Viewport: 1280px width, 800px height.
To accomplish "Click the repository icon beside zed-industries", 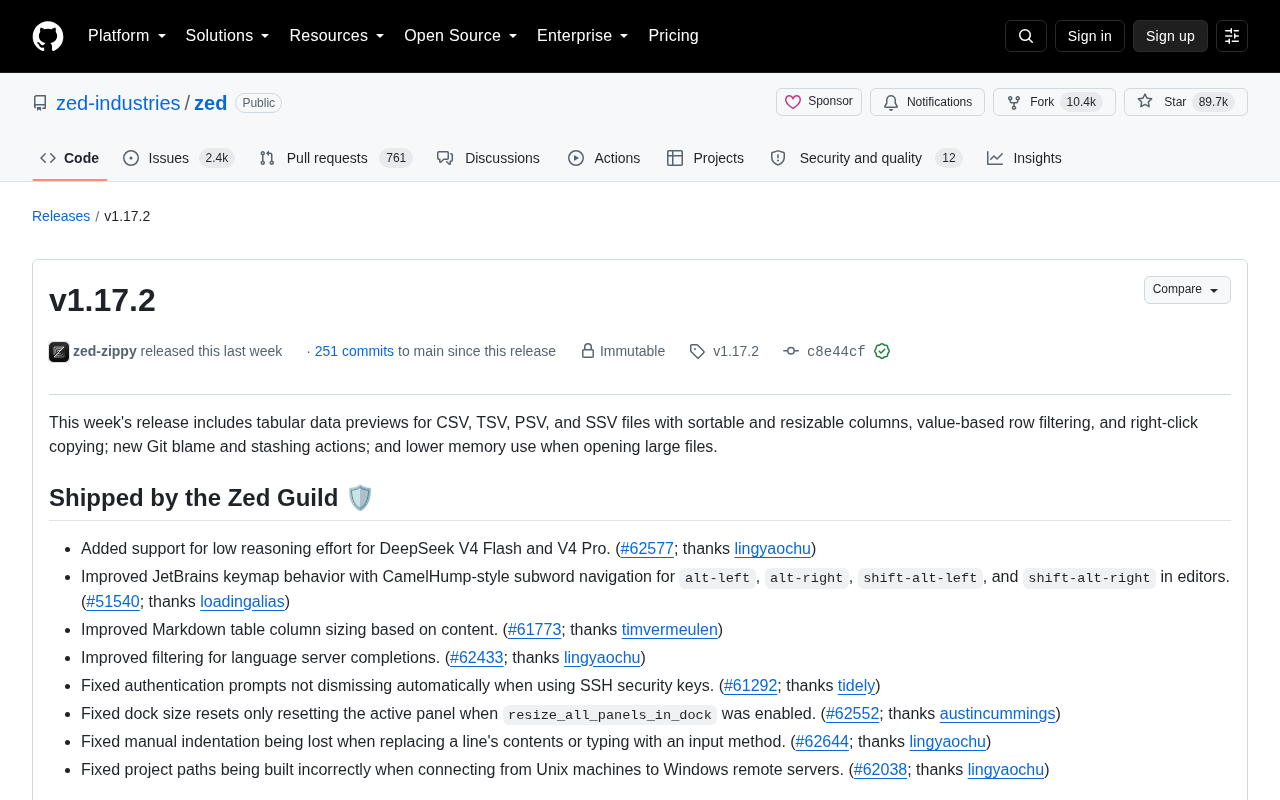I will coord(40,103).
